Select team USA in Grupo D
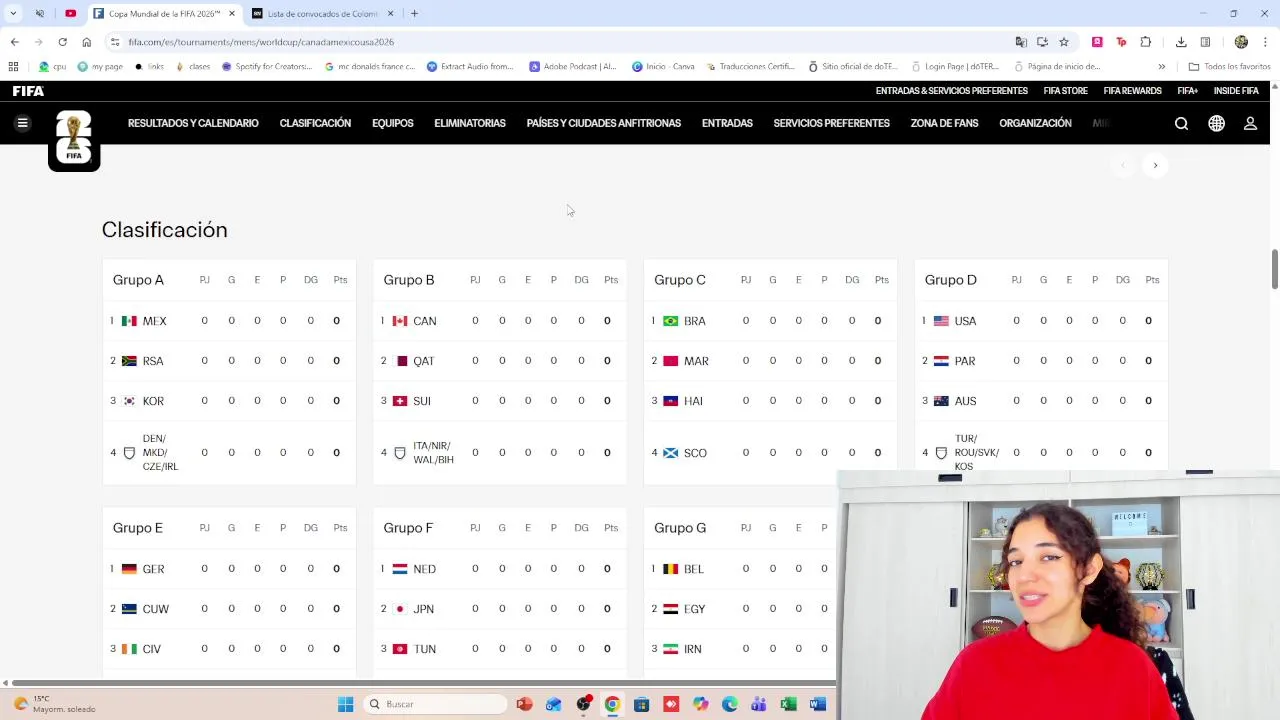Screen dimensions: 1280x720 click(965, 321)
